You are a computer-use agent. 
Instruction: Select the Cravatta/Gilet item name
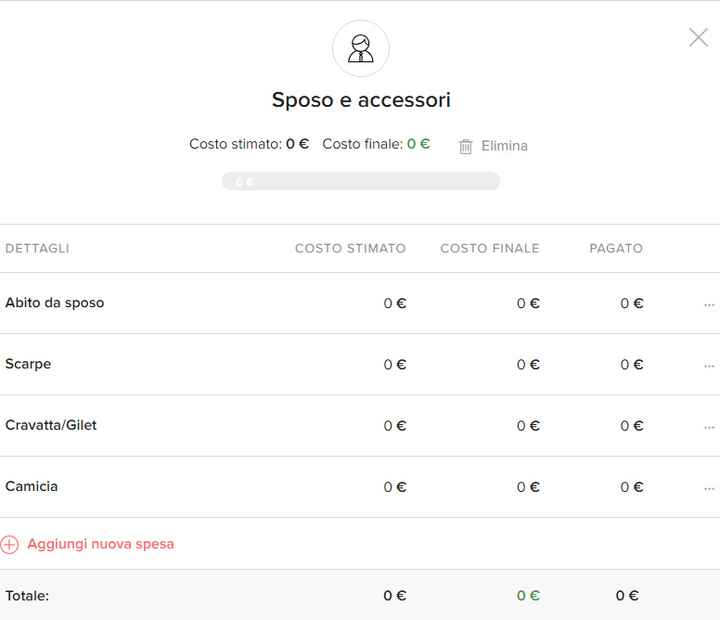coord(51,425)
